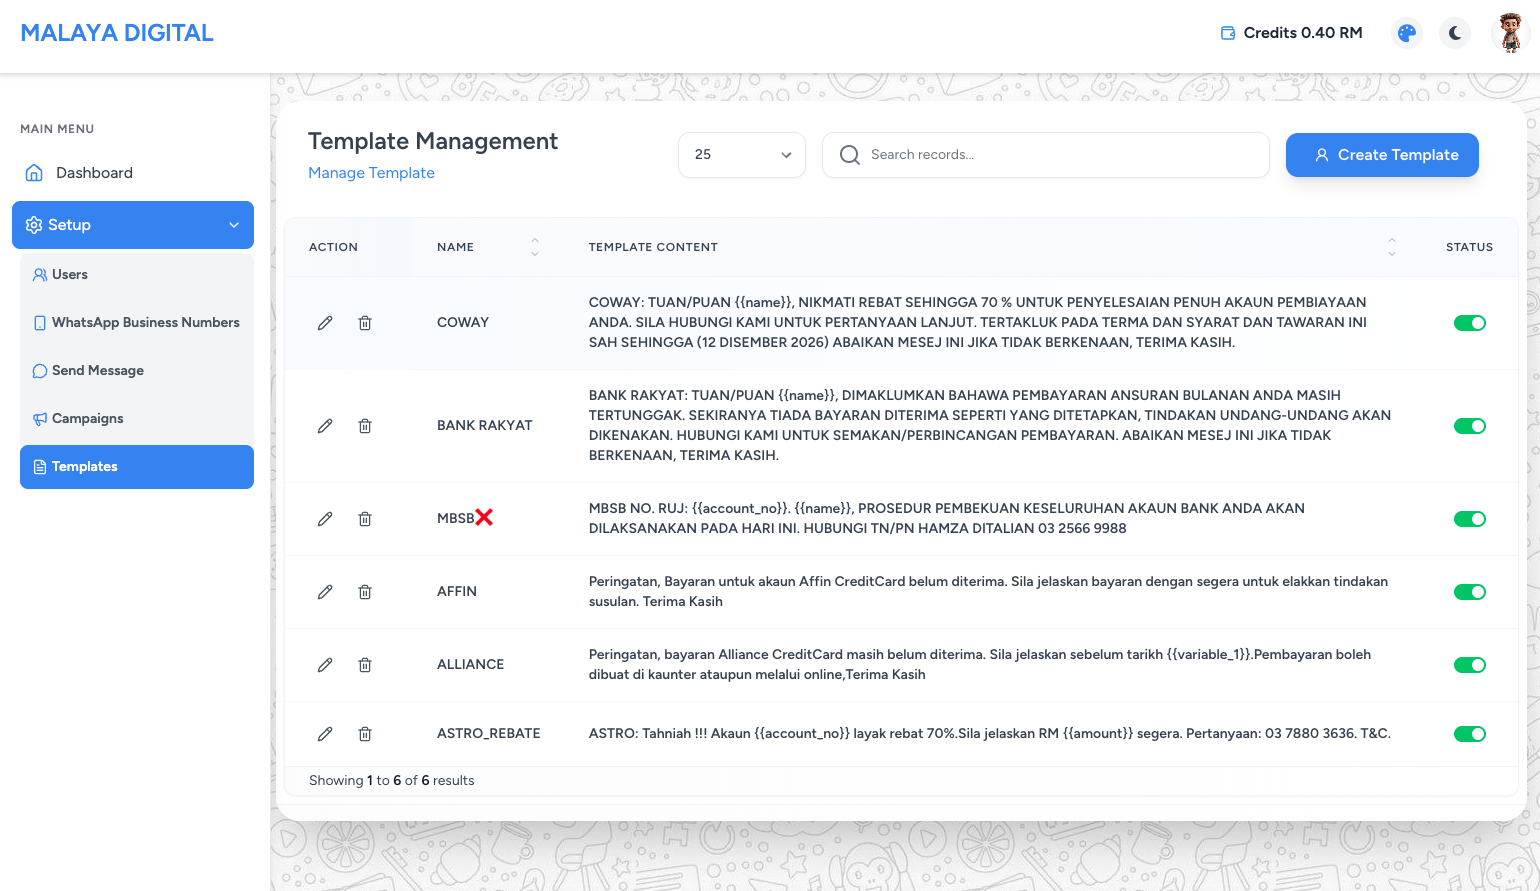This screenshot has width=1540, height=891.
Task: Click the ALLIANCE name cell
Action: coord(470,665)
